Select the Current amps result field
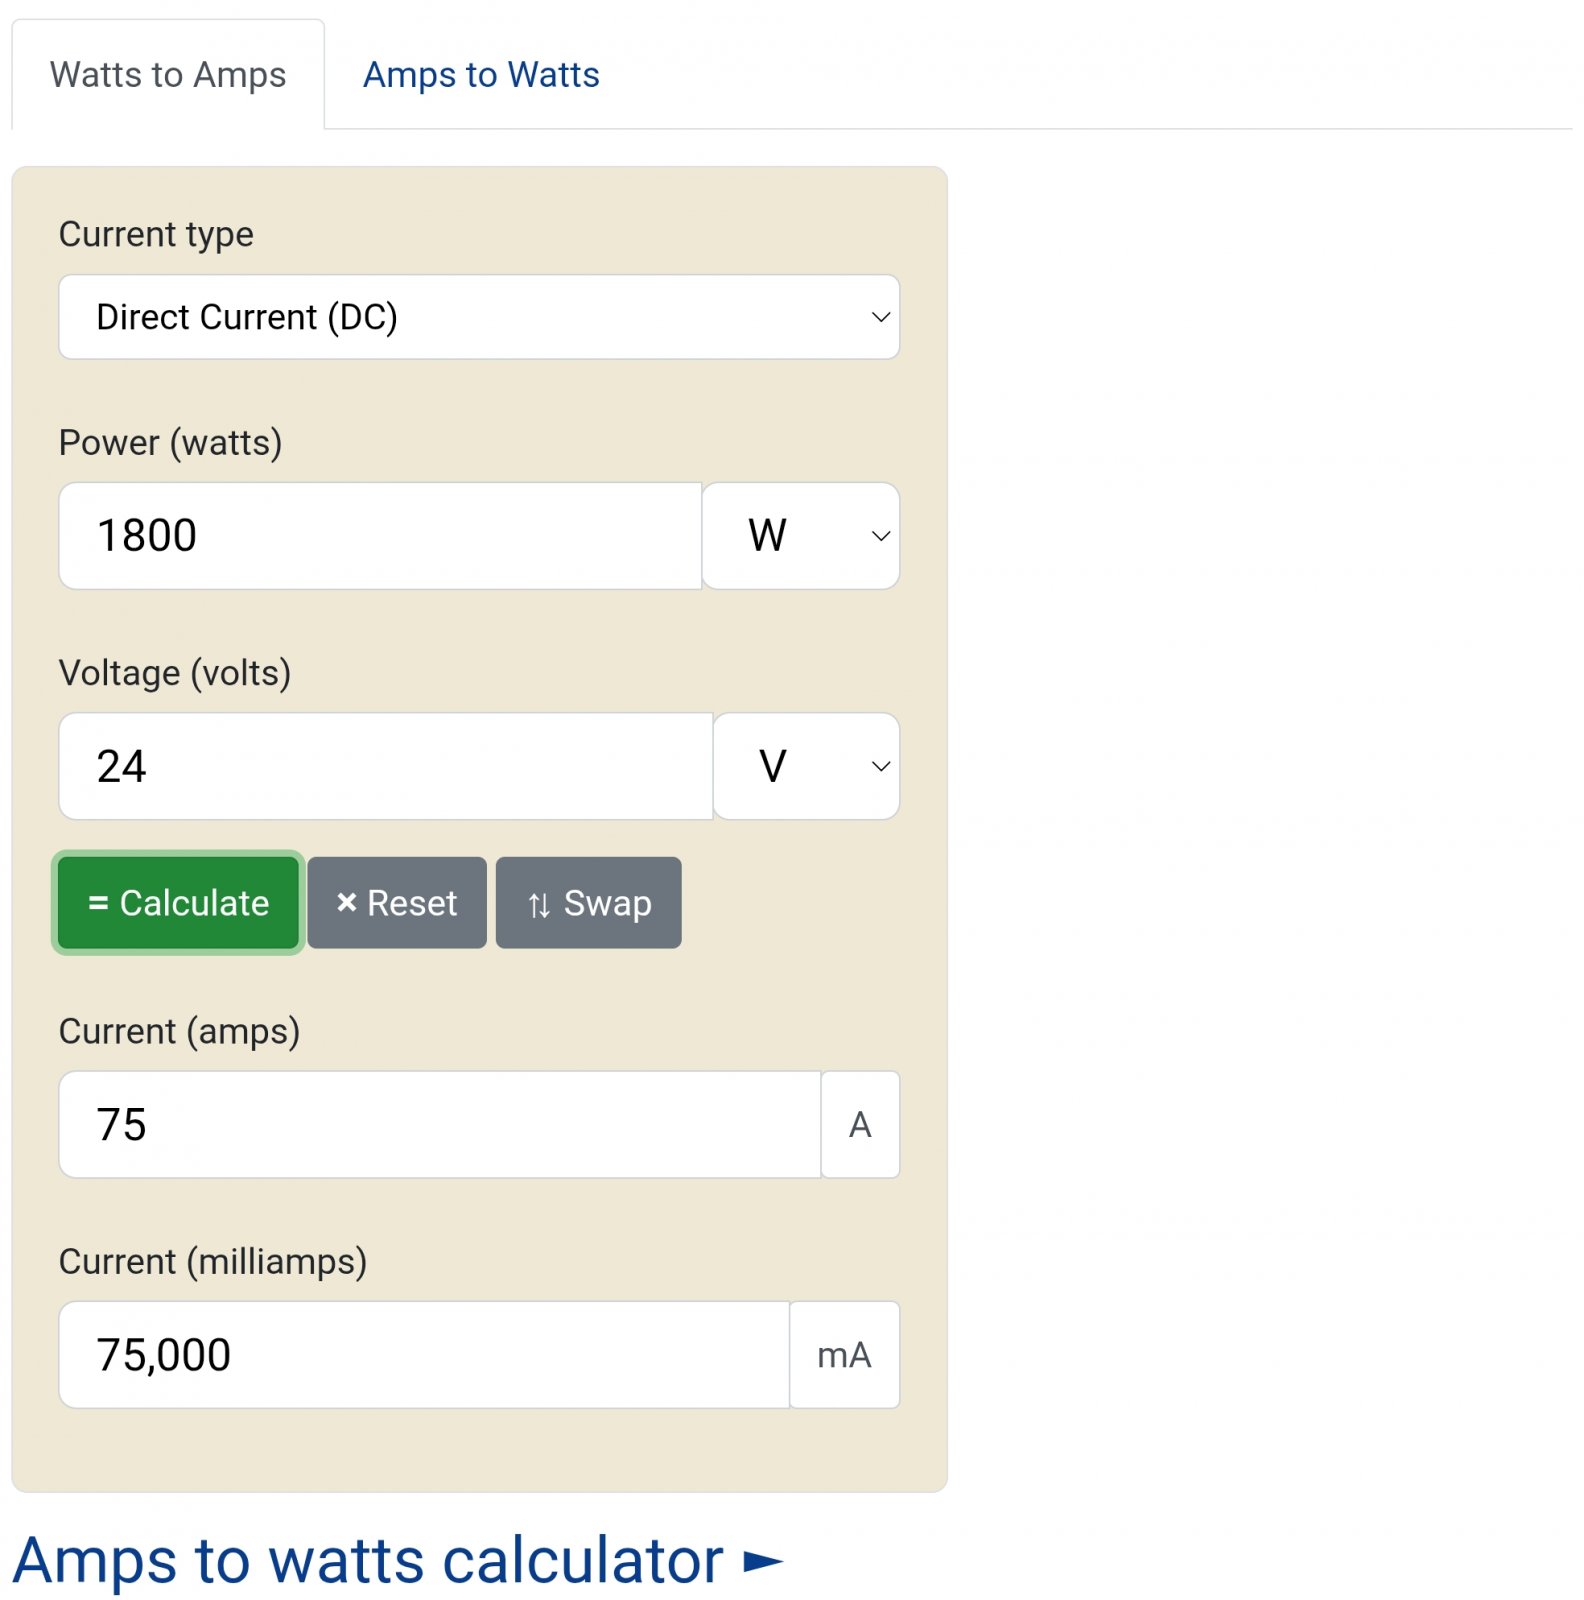This screenshot has width=1584, height=1600. click(x=440, y=1125)
